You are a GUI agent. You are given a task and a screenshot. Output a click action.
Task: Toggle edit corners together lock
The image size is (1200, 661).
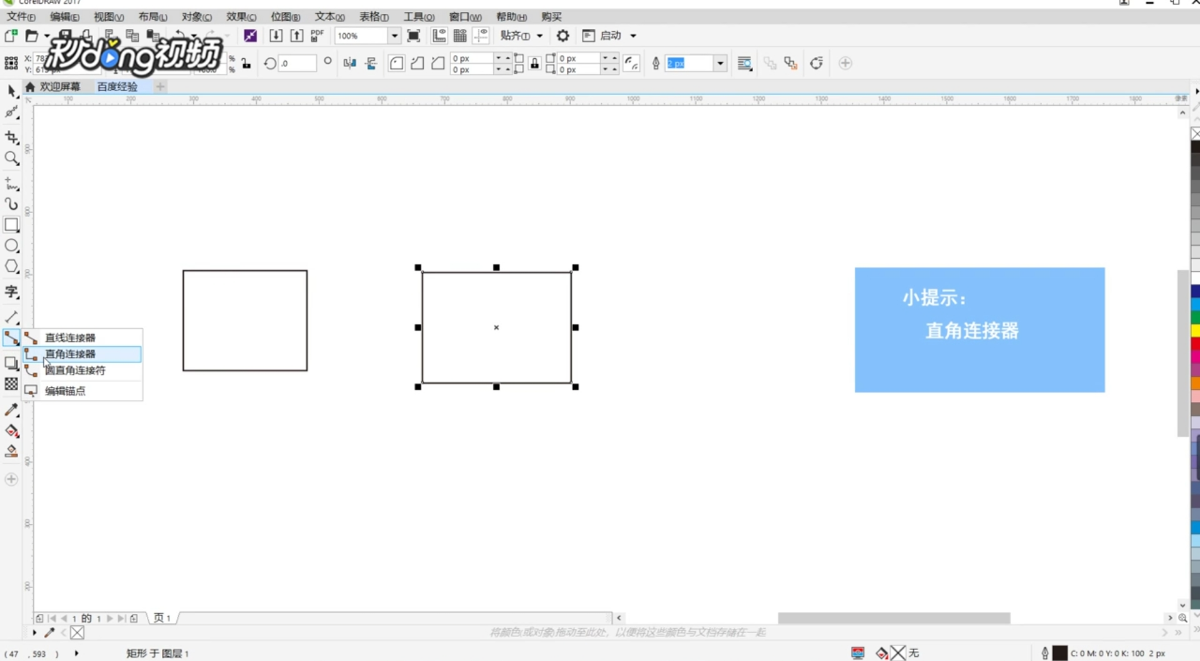(535, 63)
